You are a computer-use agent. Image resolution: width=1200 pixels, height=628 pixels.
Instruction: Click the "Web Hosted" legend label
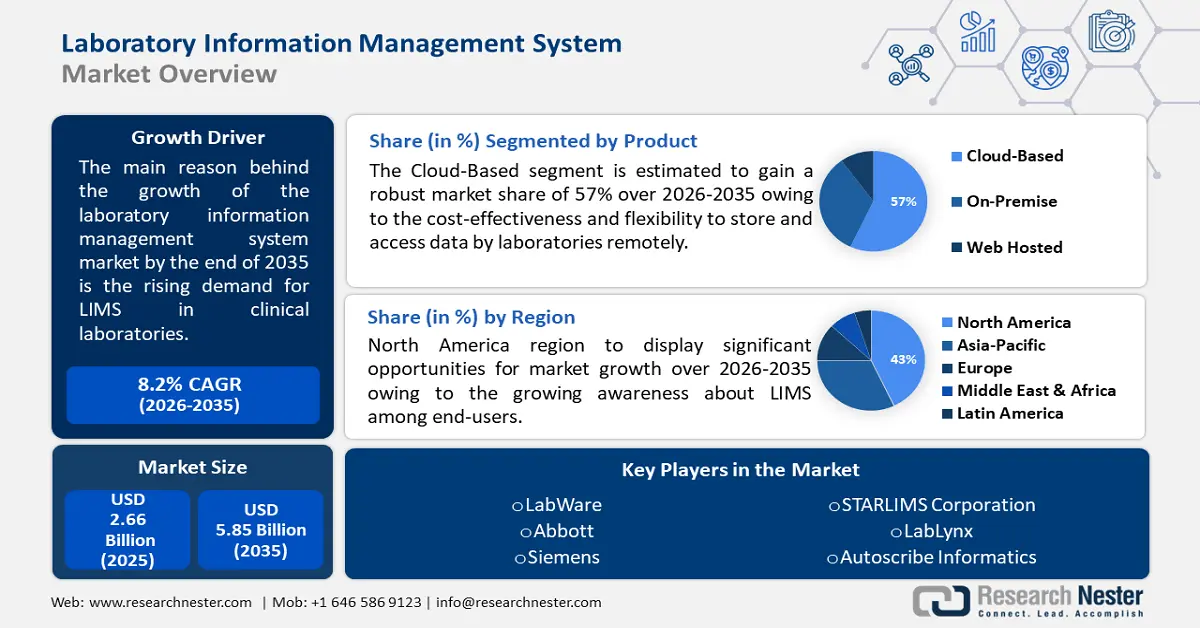pyautogui.click(x=1014, y=248)
